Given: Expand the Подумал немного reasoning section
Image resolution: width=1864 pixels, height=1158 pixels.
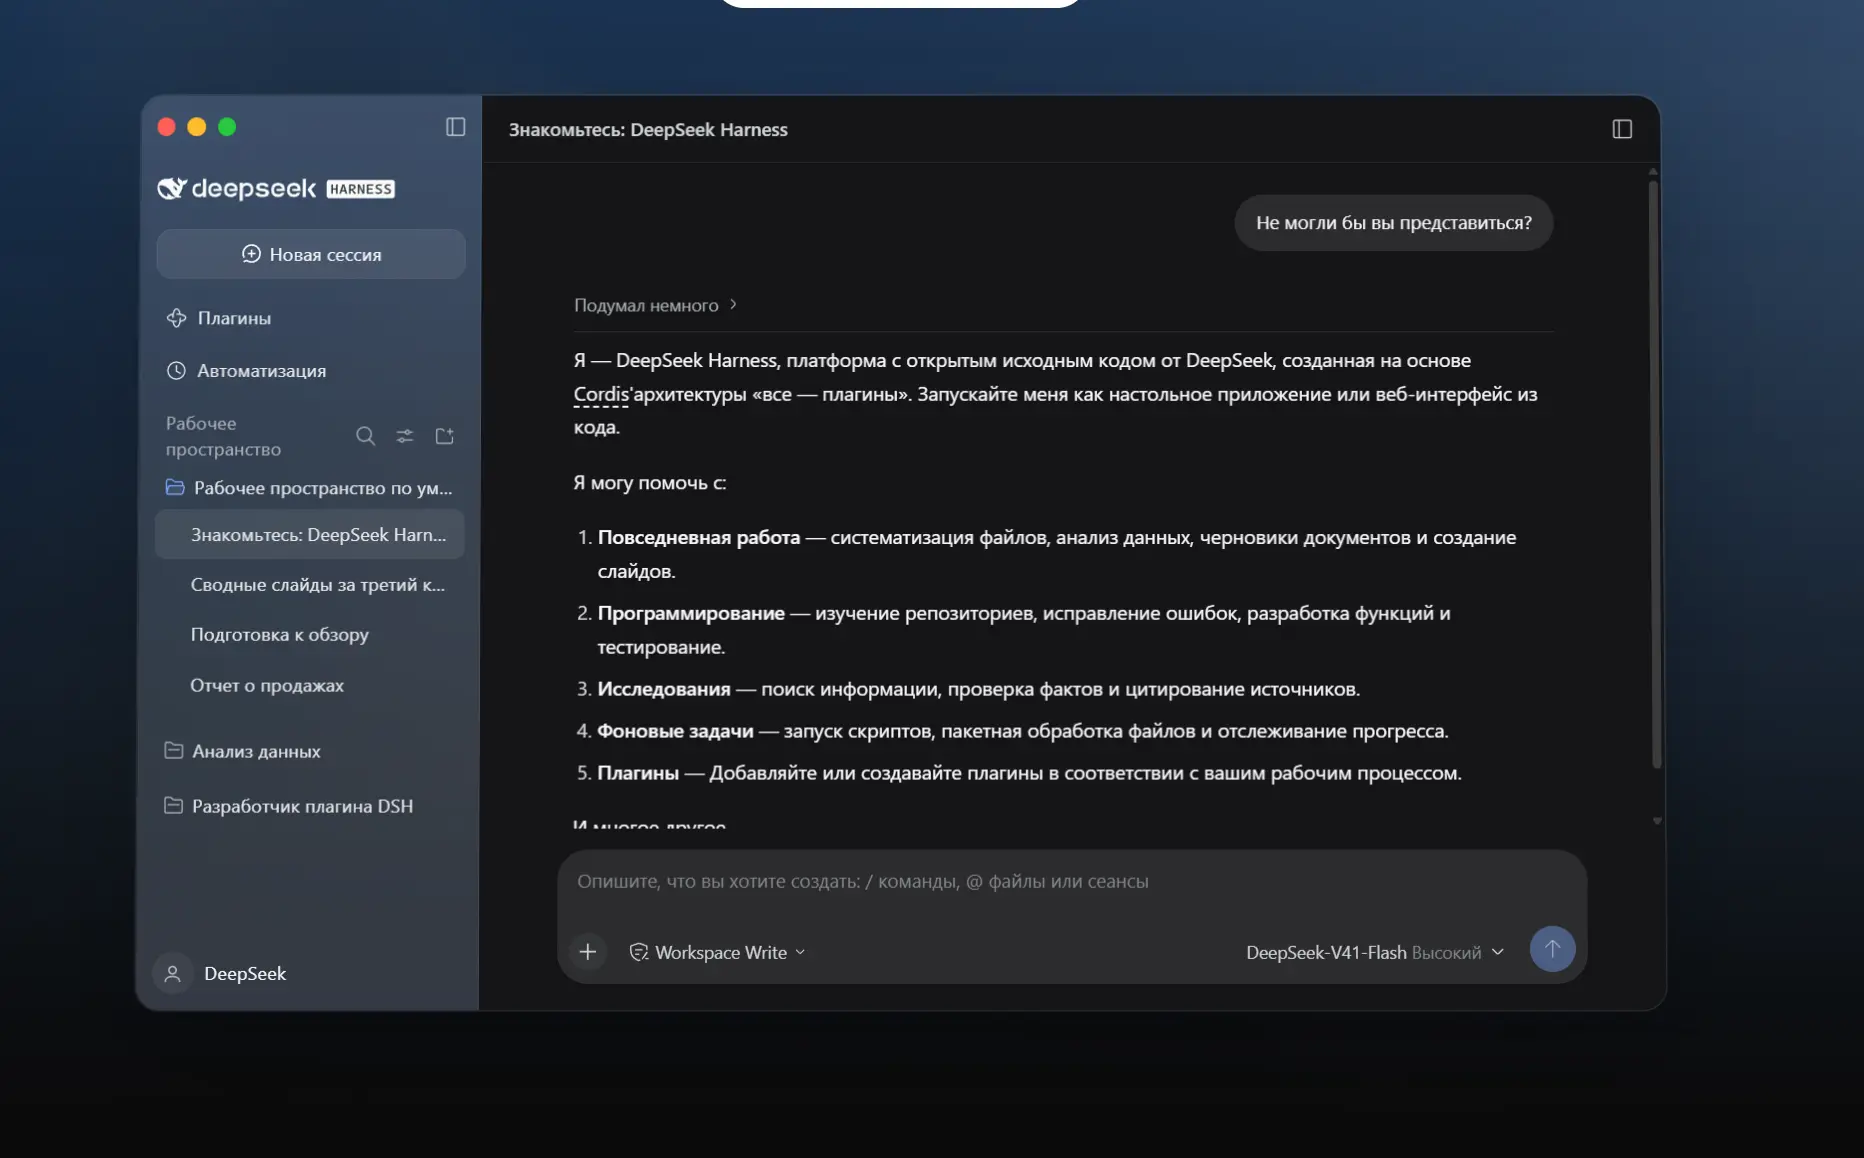Looking at the screenshot, I should (x=656, y=305).
